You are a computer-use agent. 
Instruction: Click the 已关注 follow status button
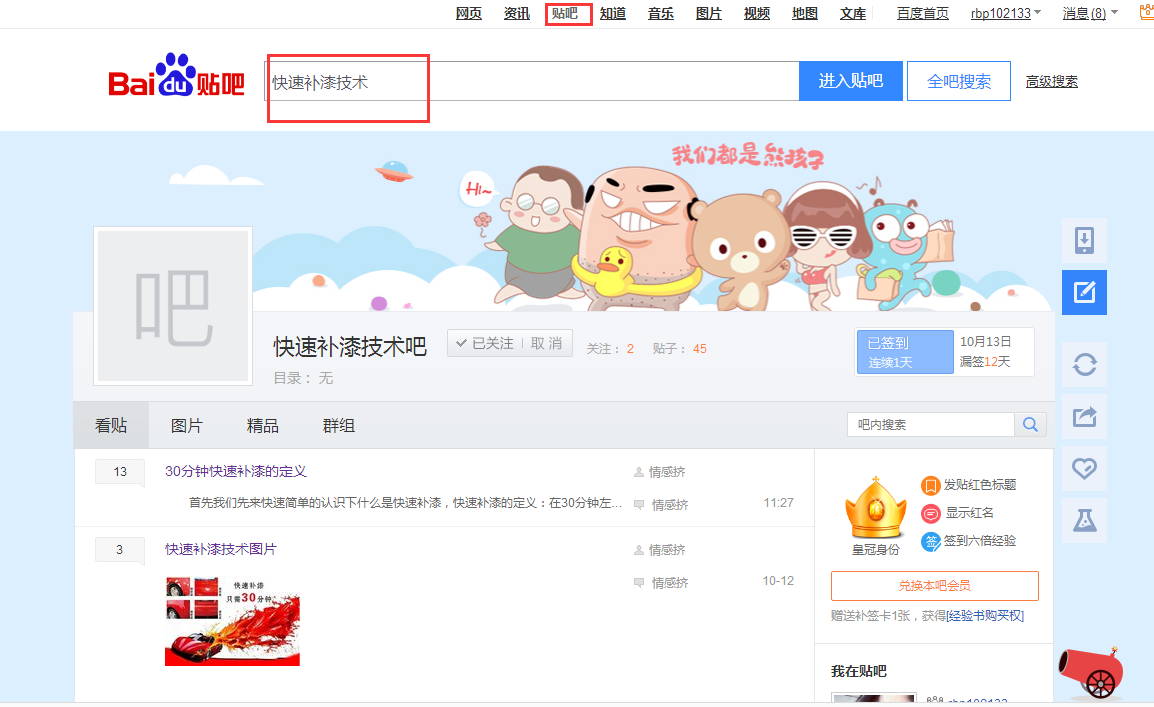click(x=485, y=344)
